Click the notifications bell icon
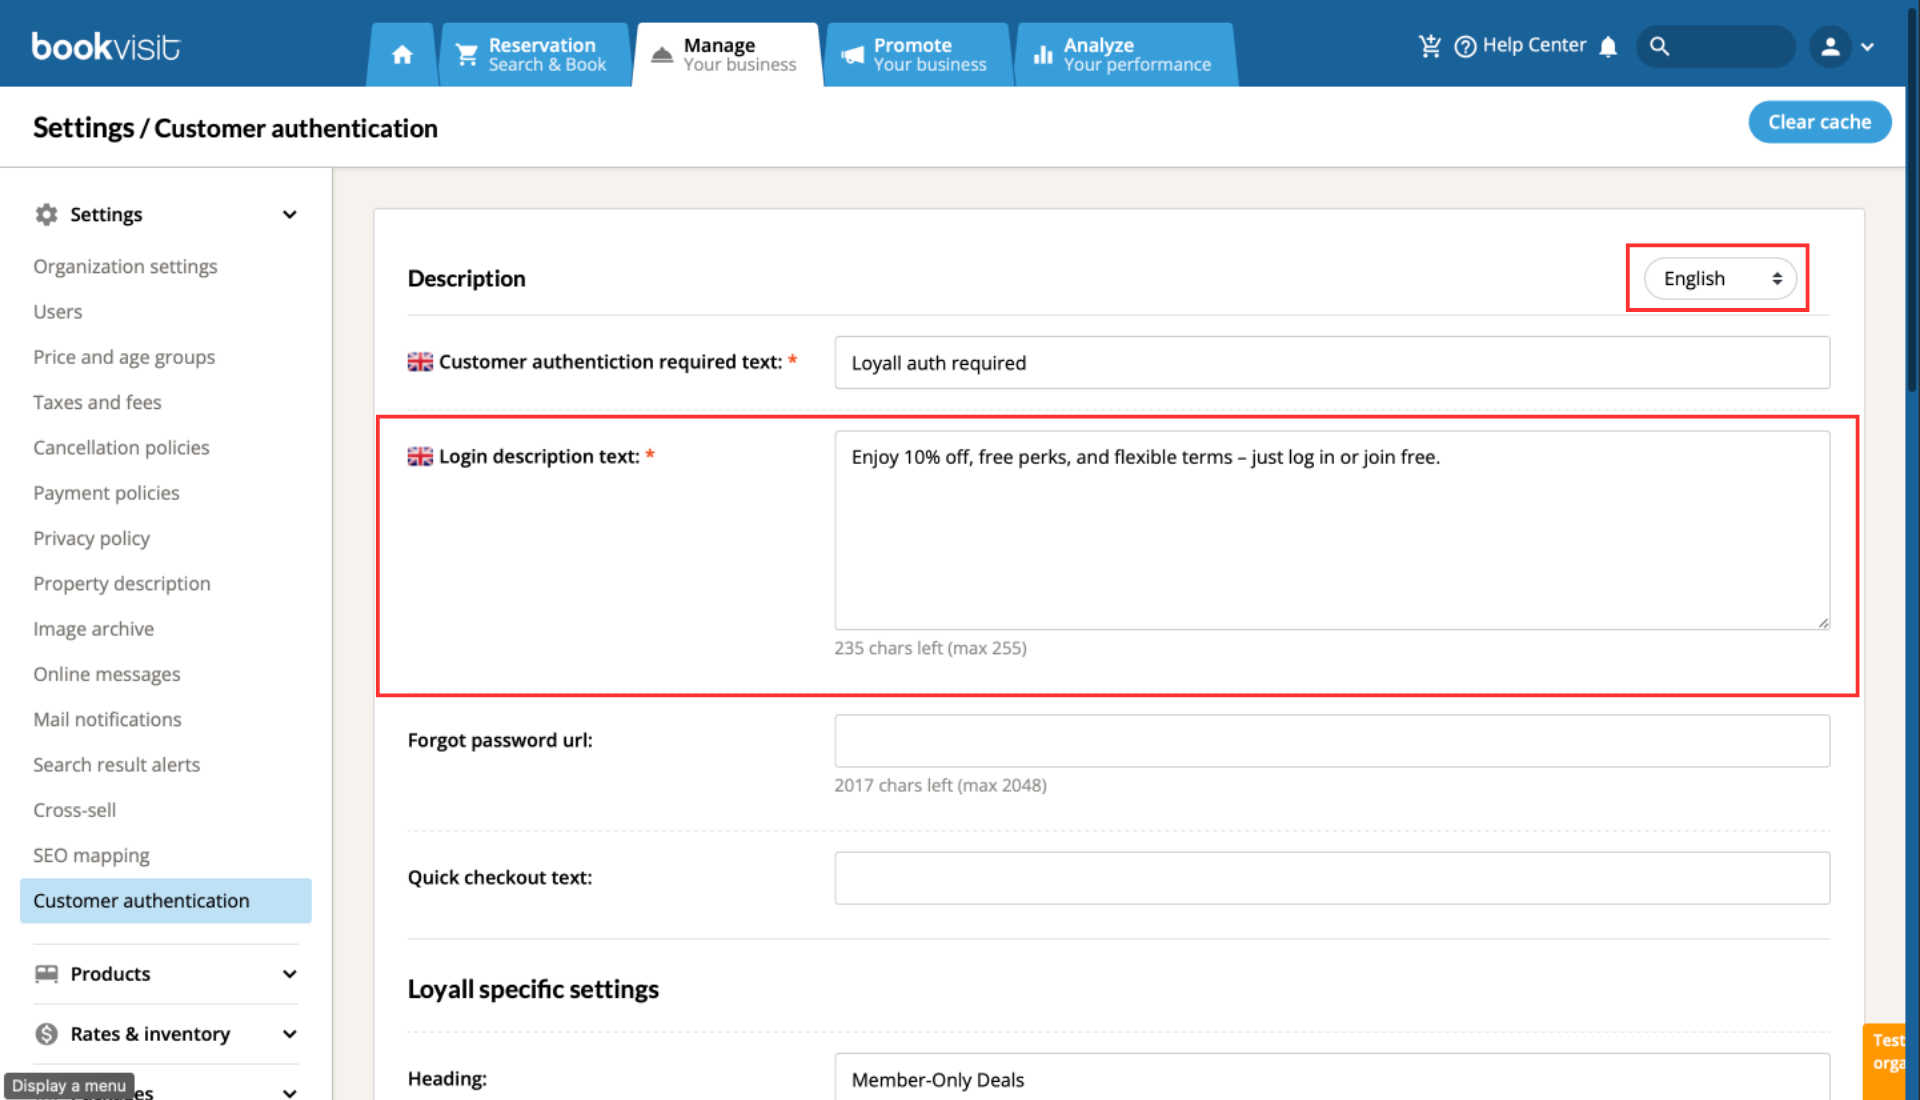The height and width of the screenshot is (1100, 1920). click(1608, 47)
